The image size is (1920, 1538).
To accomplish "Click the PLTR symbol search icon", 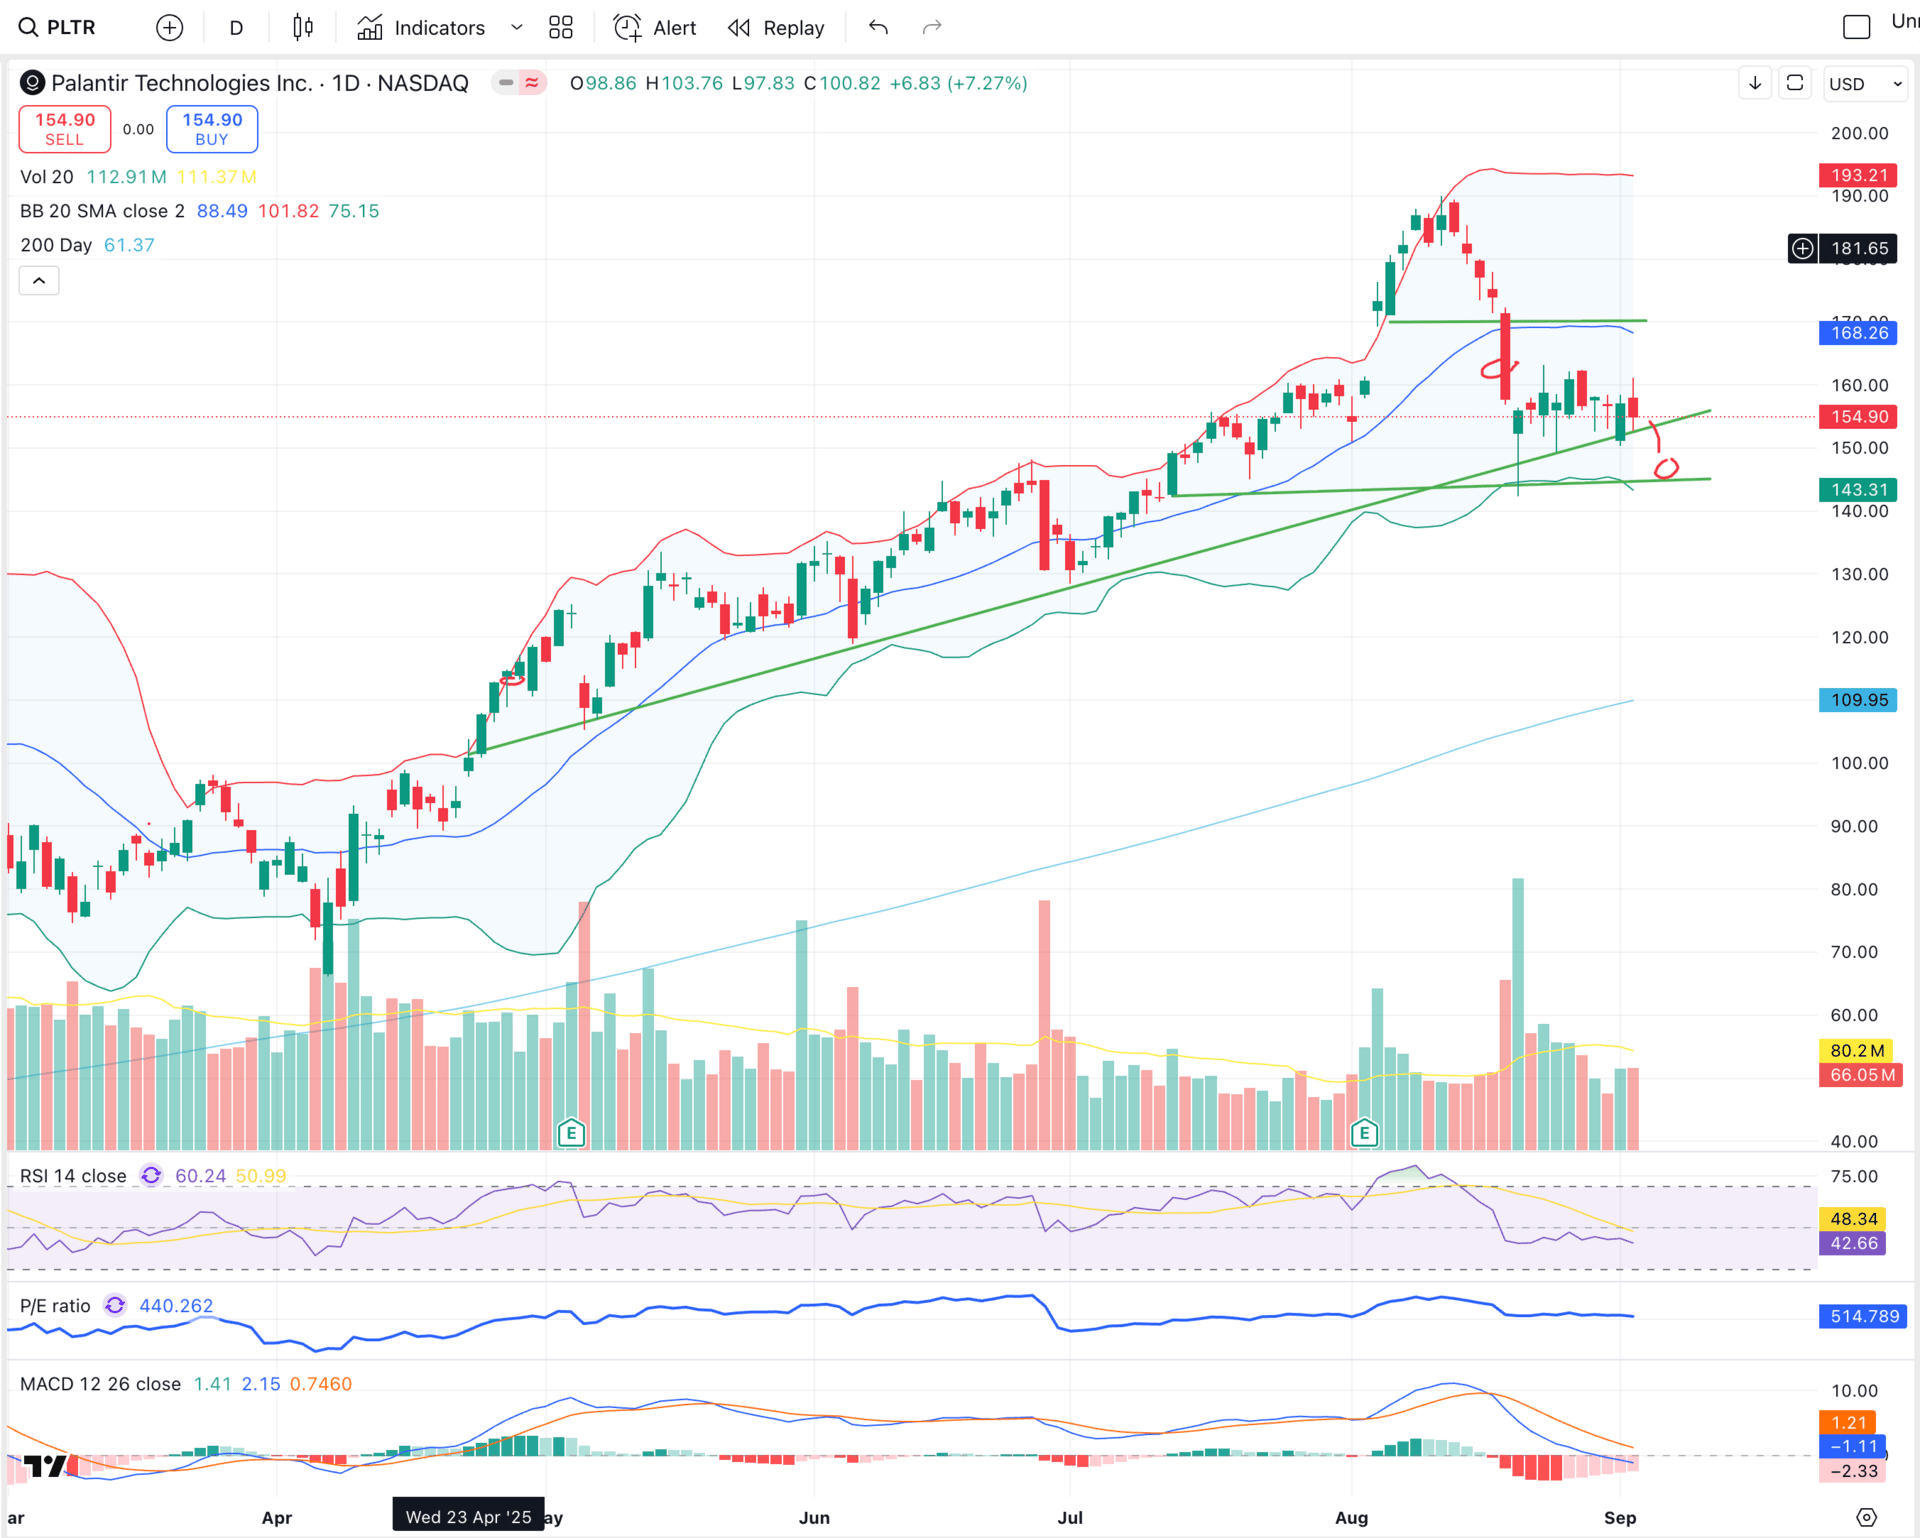I will (x=28, y=28).
